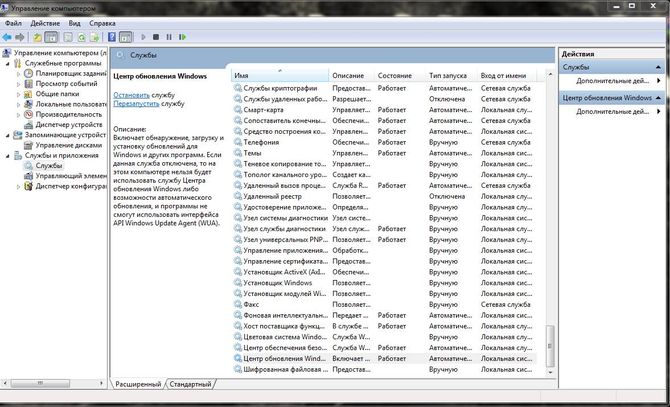The height and width of the screenshot is (407, 670).
Task: Select the Телефония service
Action: pyautogui.click(x=384, y=142)
